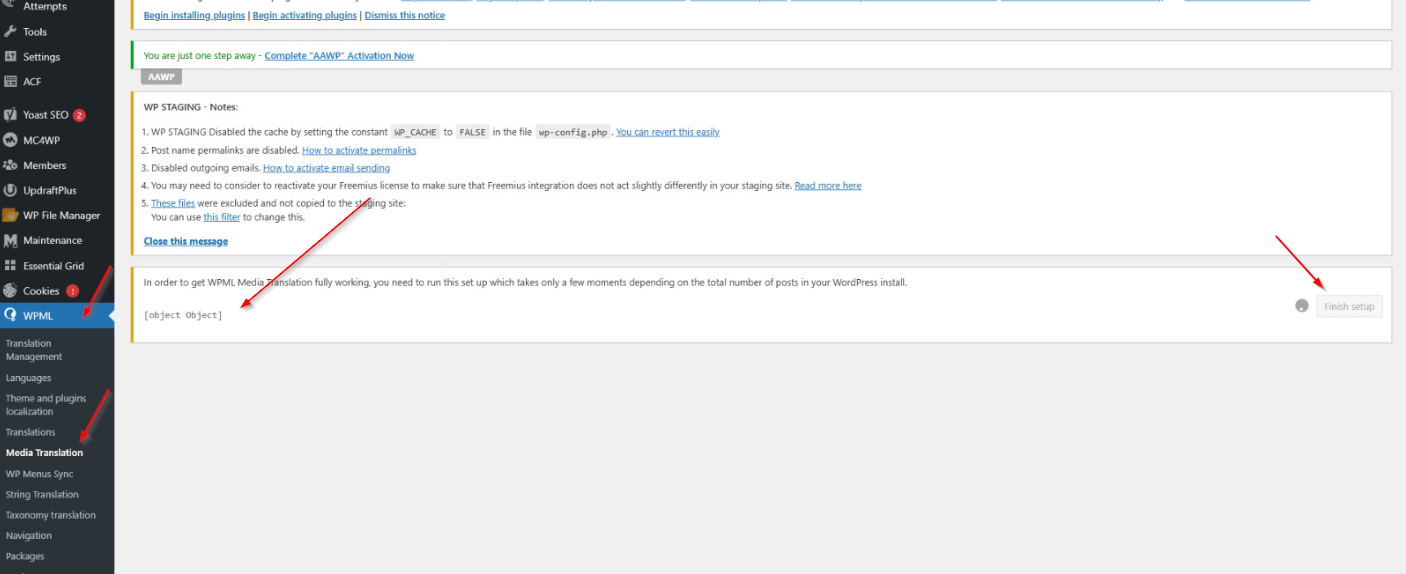Click Read more here link
The image size is (1406, 574).
(x=828, y=186)
